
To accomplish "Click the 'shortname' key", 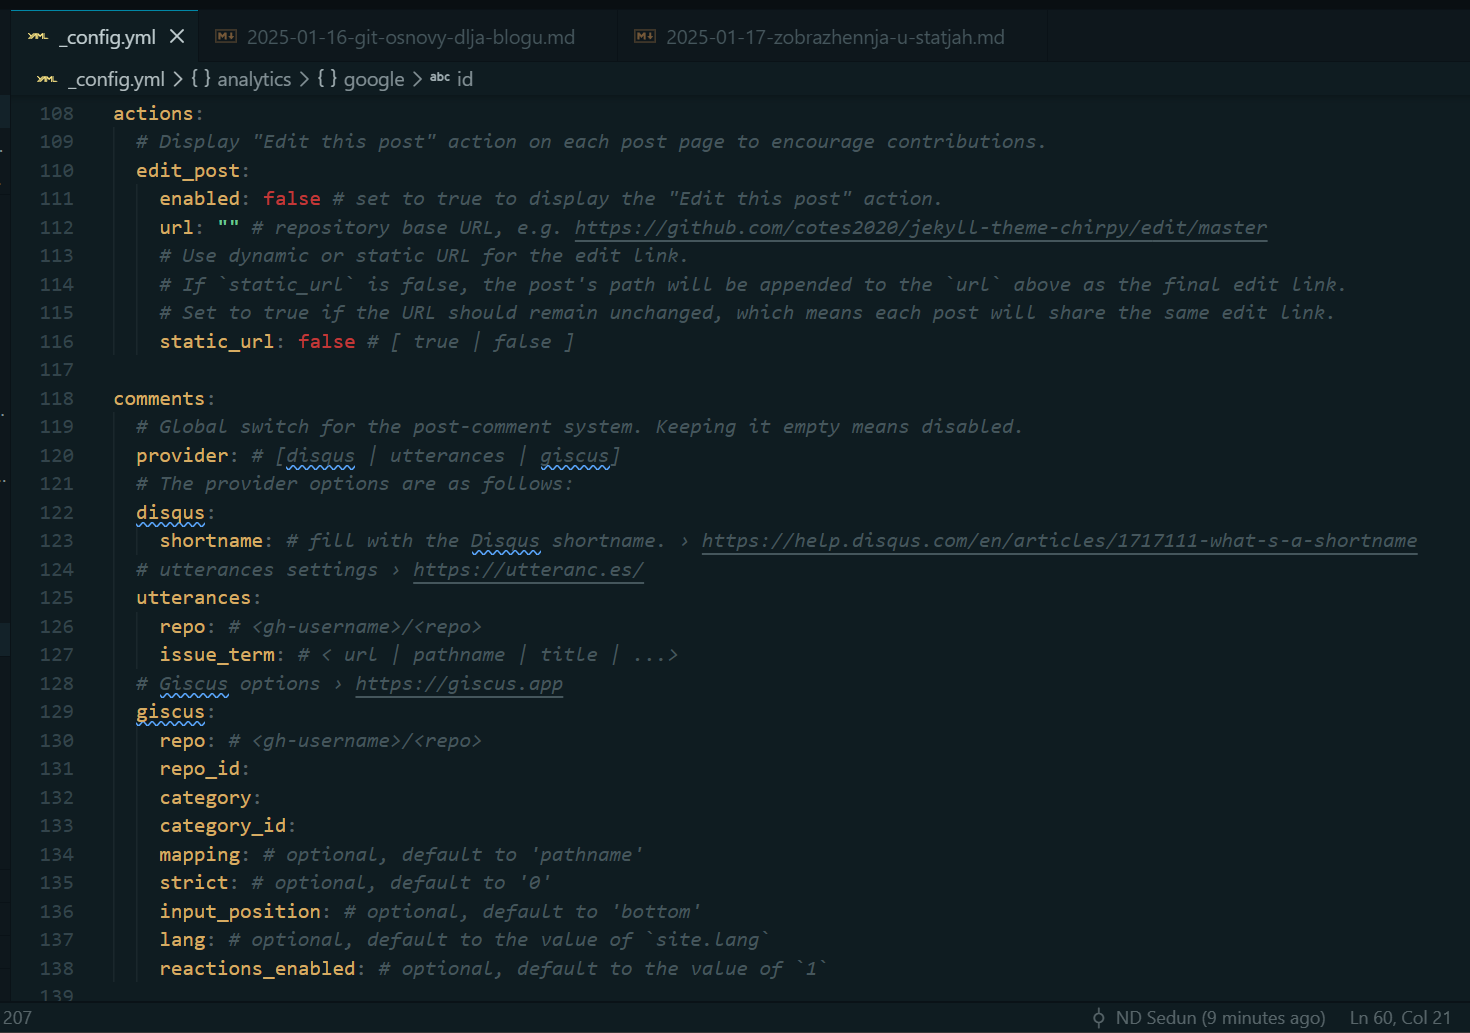I will point(211,541).
